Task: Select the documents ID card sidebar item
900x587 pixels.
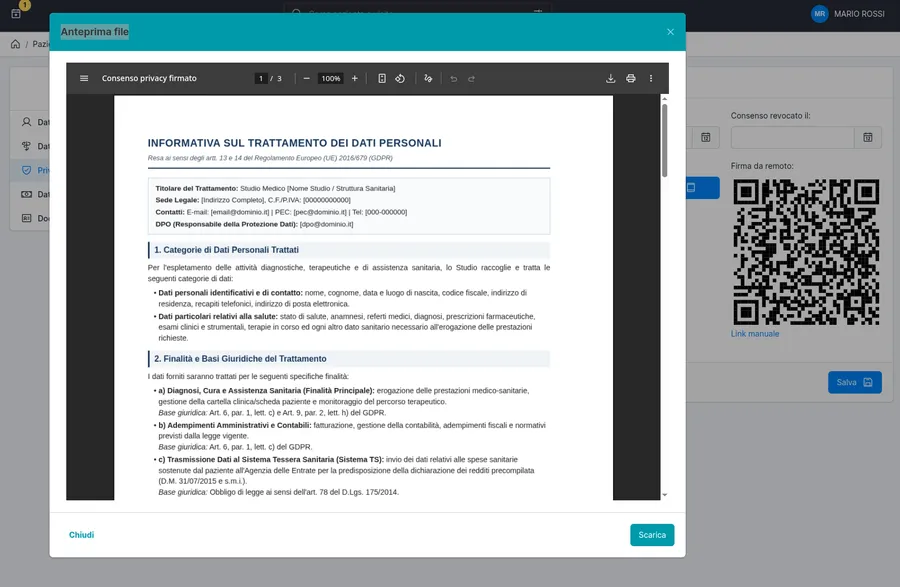Action: 26,219
